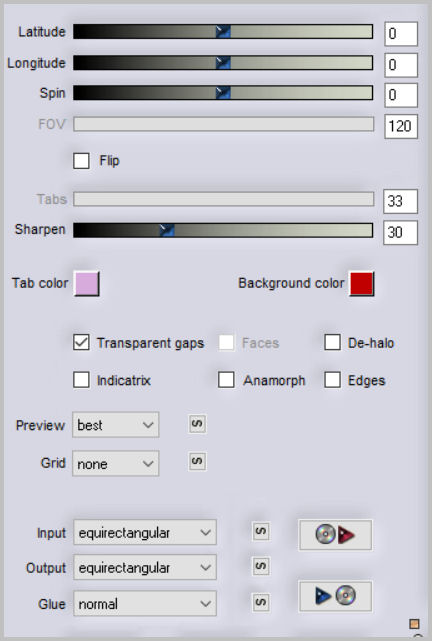Open the Tab color swatch
The image size is (432, 641).
[x=86, y=283]
